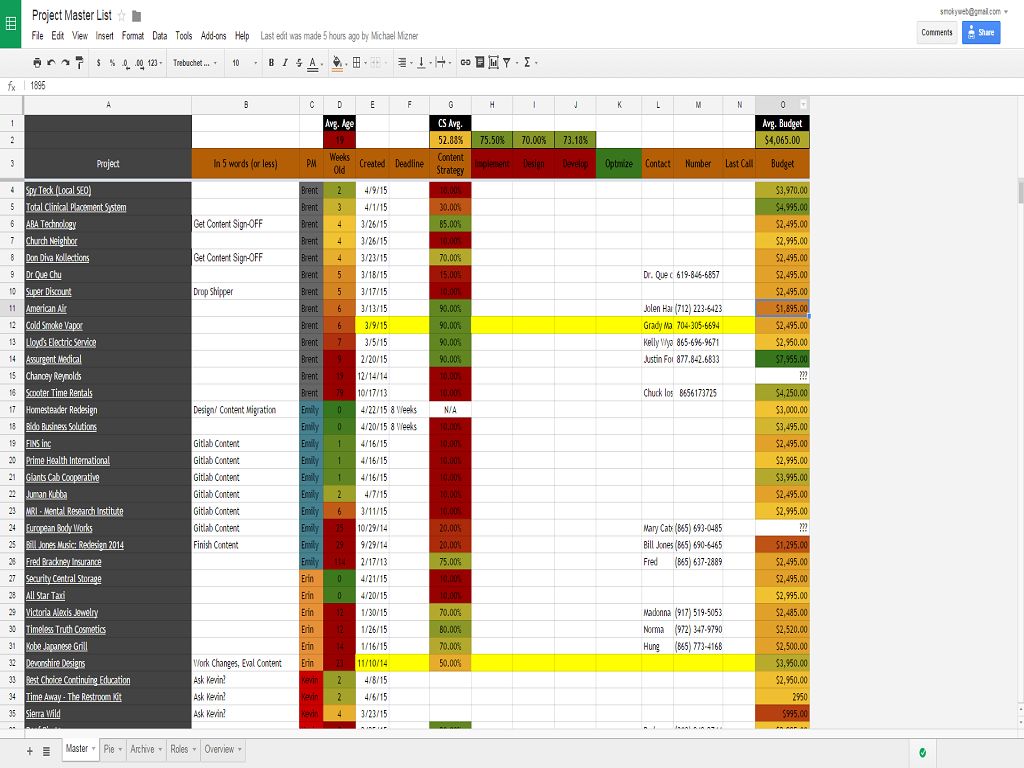Image resolution: width=1024 pixels, height=768 pixels.
Task: Star the Project Master List document
Action: click(121, 16)
